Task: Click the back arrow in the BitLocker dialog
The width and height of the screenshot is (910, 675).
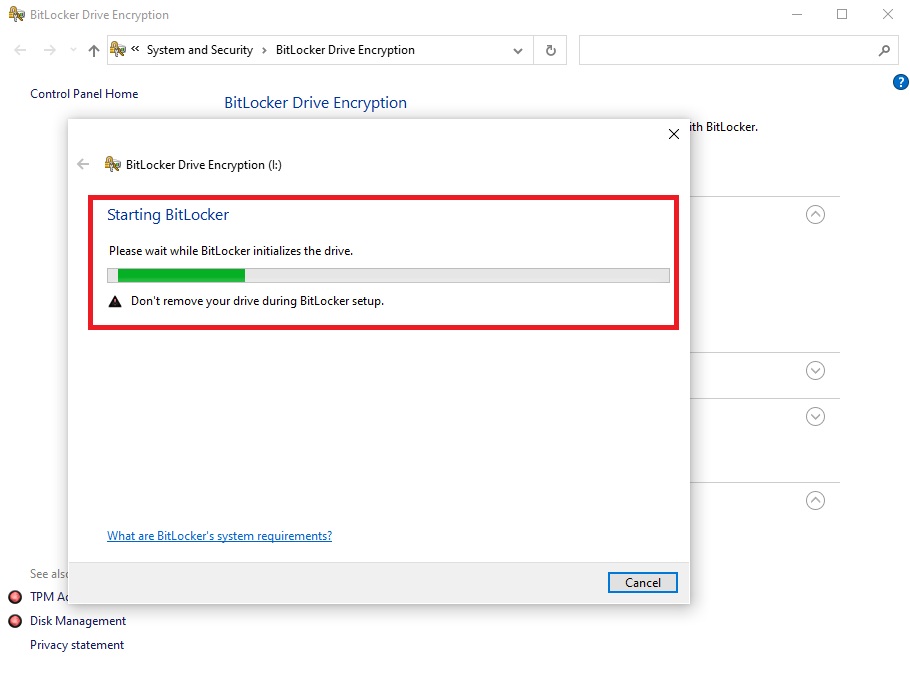Action: 83,165
